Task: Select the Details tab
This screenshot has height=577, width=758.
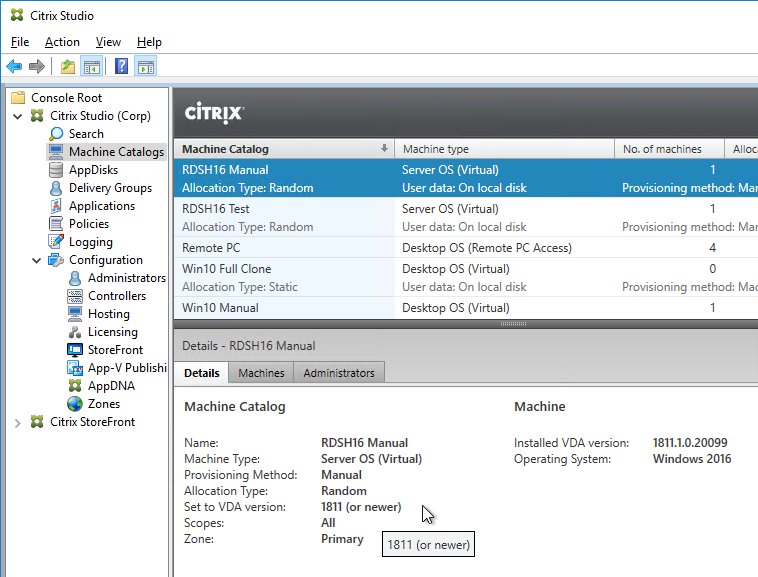Action: click(202, 373)
